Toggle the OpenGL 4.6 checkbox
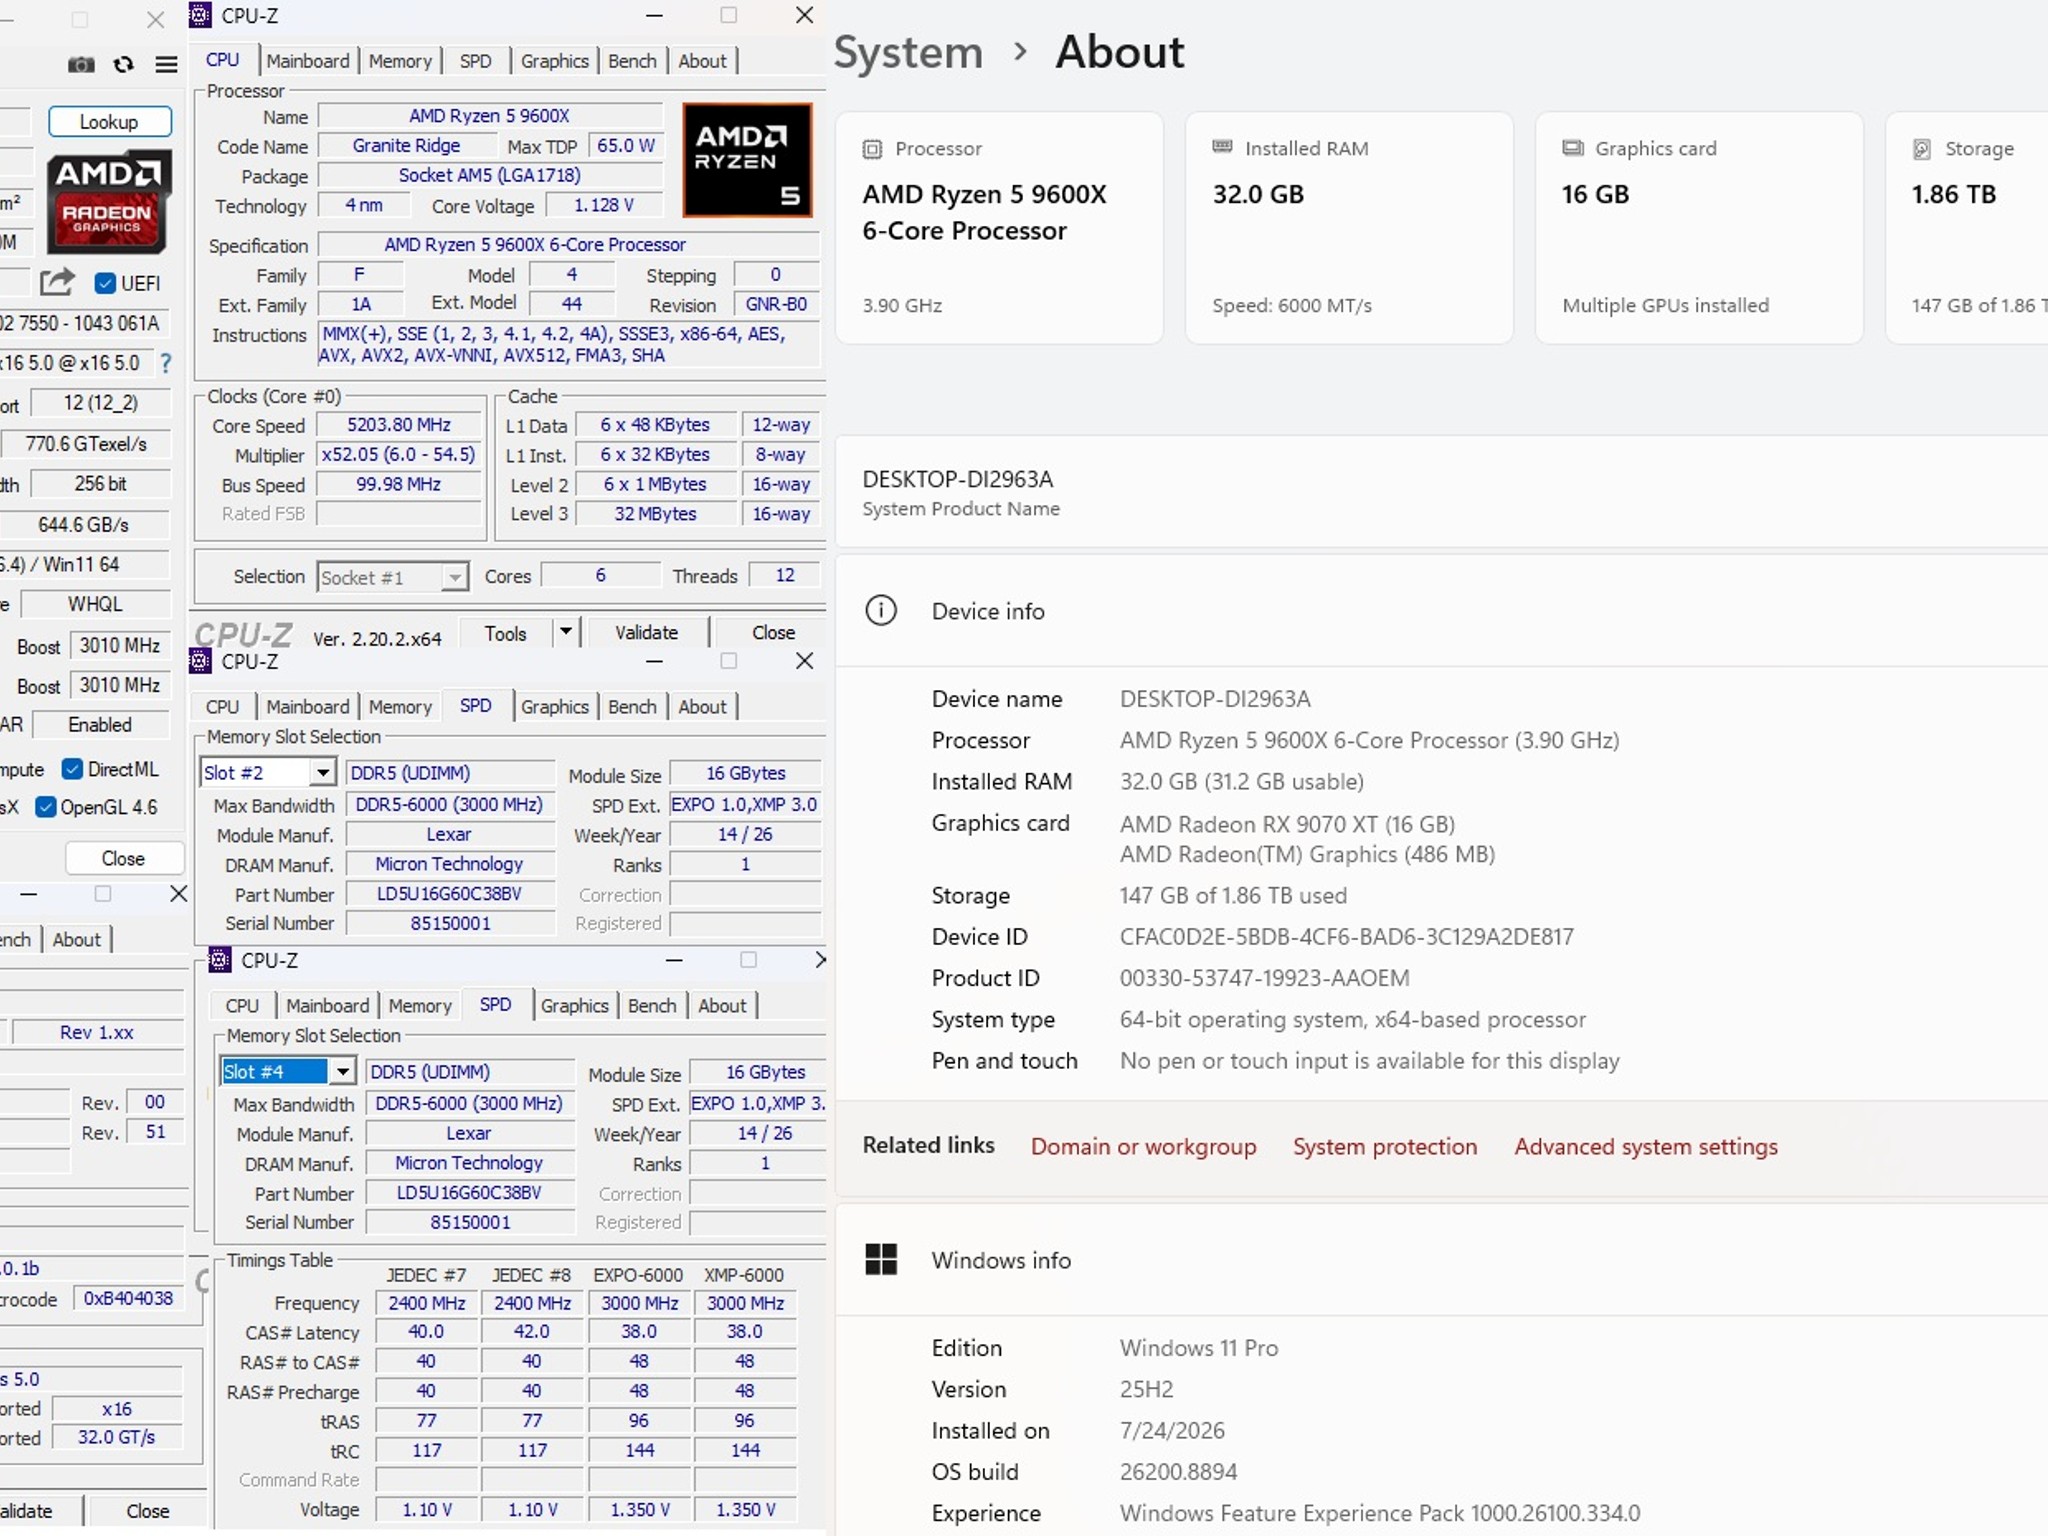2048x1536 pixels. (45, 807)
